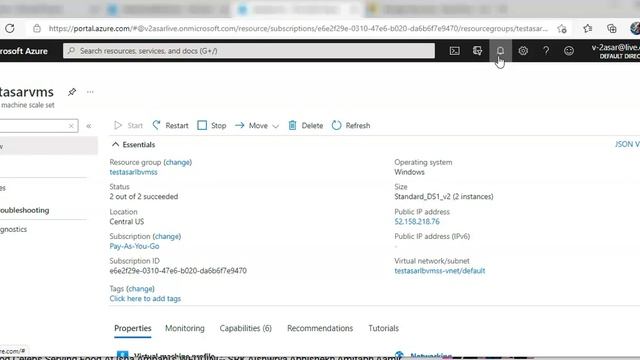This screenshot has width=640, height=360.
Task: Select the Windows operating system value
Action: (409, 172)
